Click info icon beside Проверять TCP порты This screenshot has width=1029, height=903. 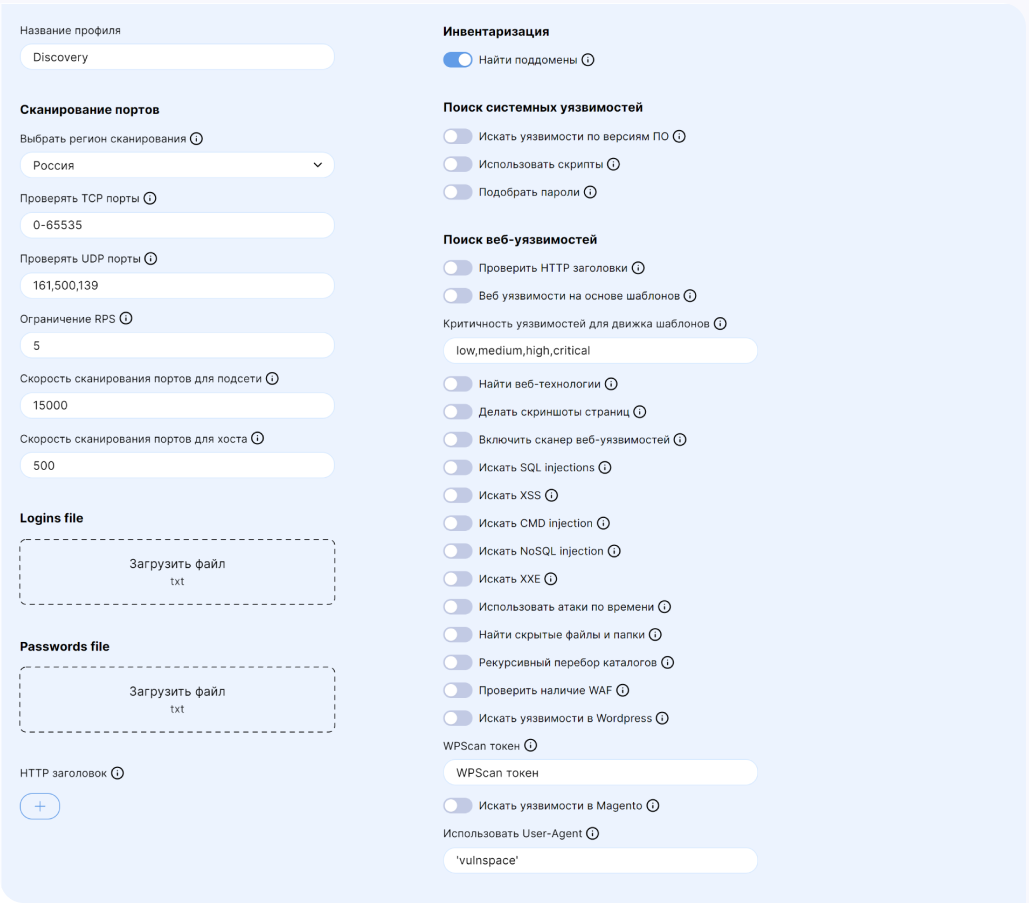[x=150, y=199]
